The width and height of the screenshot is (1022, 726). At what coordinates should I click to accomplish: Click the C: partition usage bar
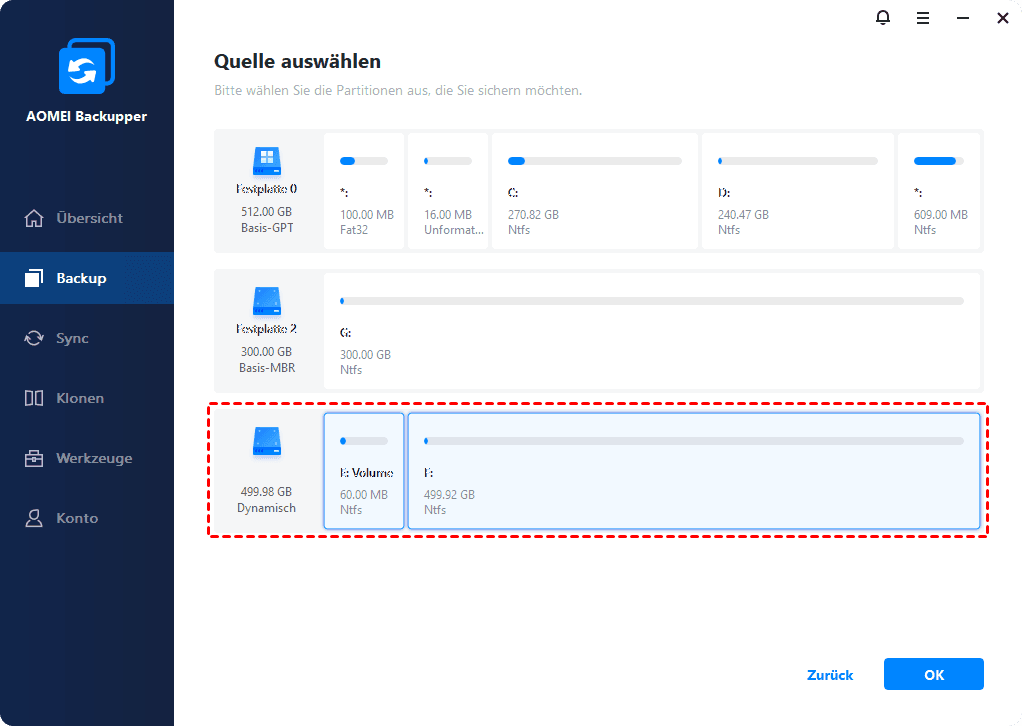tap(594, 161)
